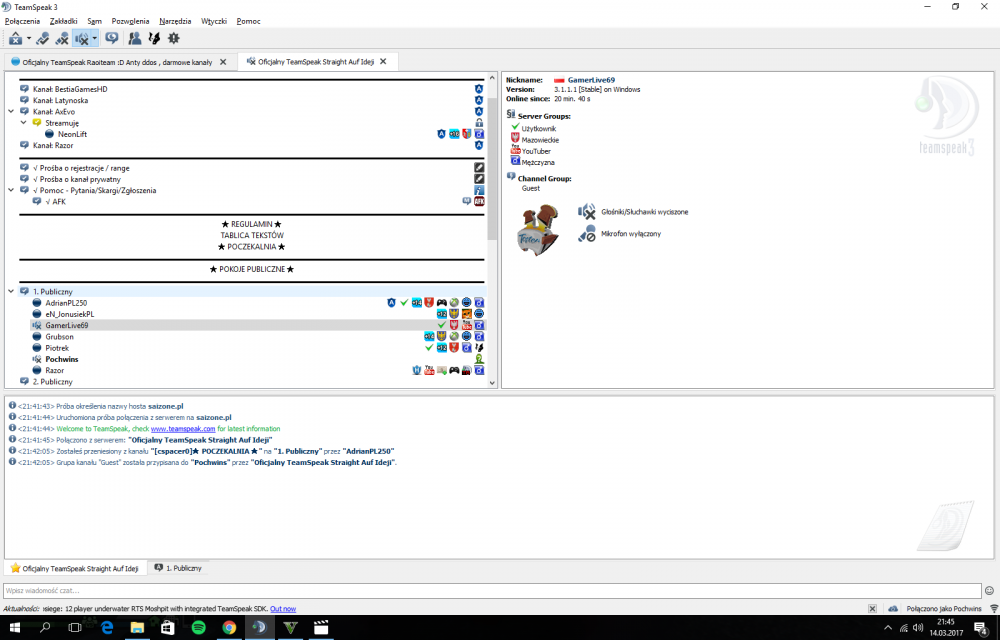Click the wolf head toolbar icon
Viewport: 1000px width, 640px height.
pyautogui.click(x=154, y=39)
